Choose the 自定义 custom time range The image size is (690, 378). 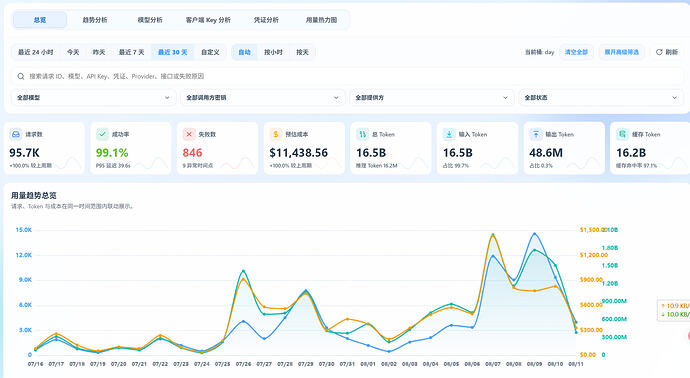(x=210, y=52)
